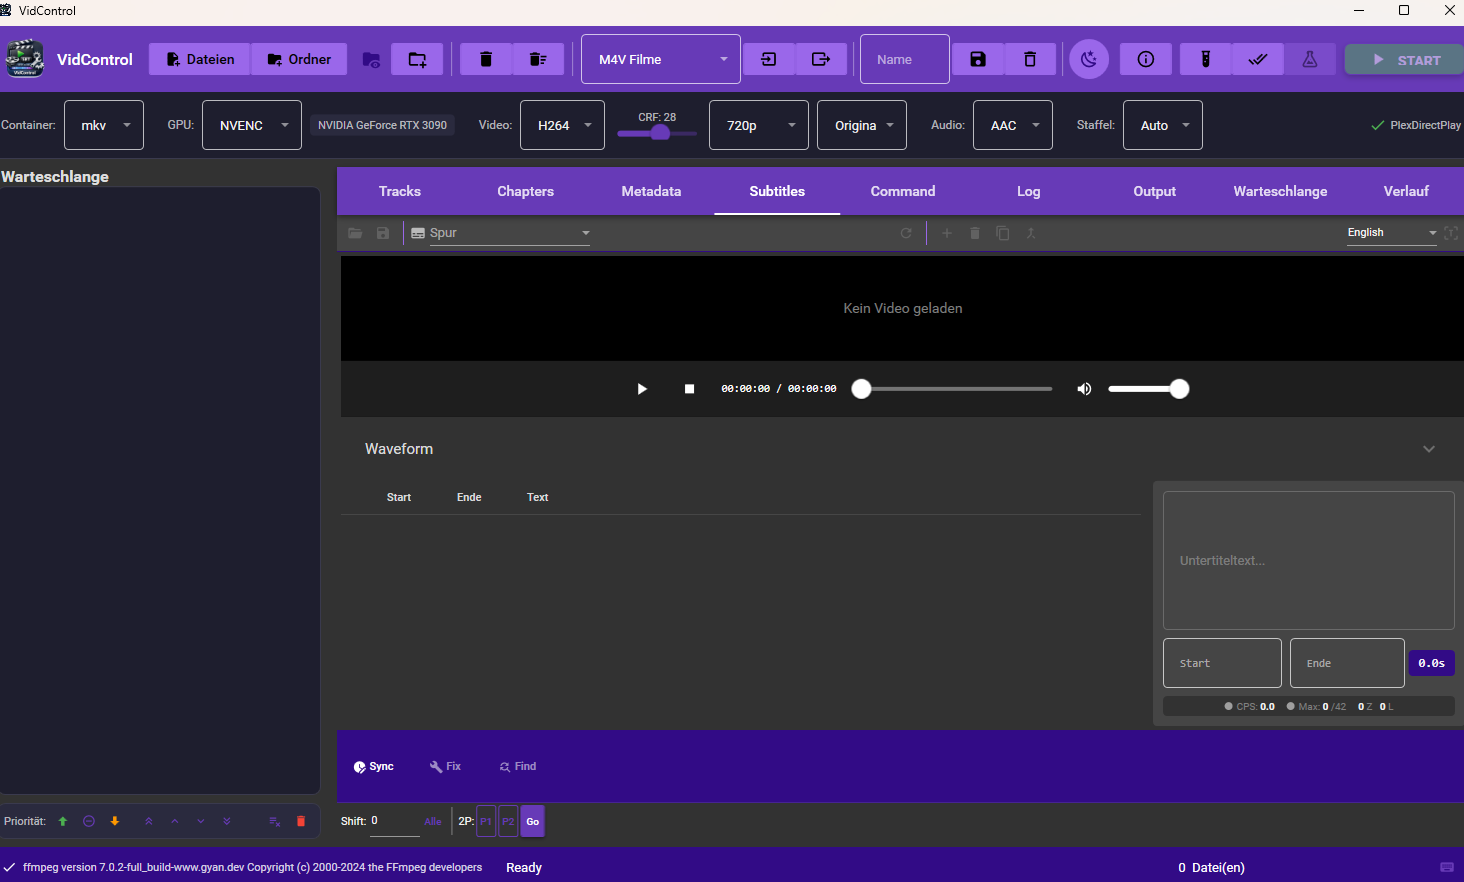
Task: Show the Log tab
Action: [x=1029, y=191]
